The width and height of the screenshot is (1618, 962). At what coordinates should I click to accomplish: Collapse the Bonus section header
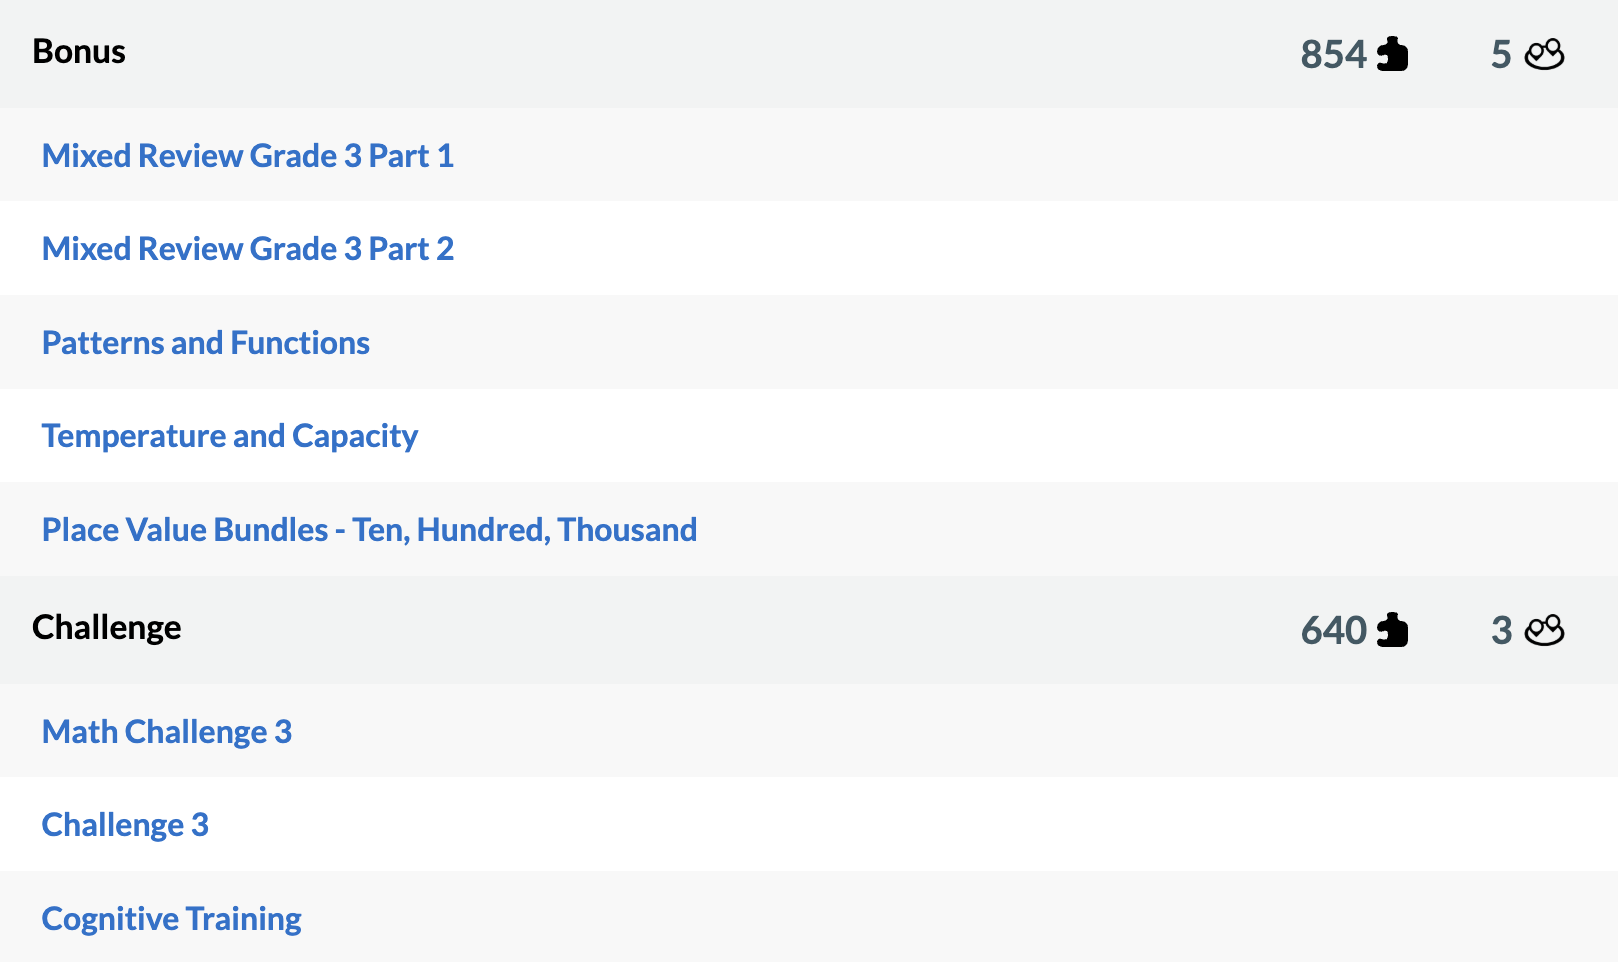point(79,51)
